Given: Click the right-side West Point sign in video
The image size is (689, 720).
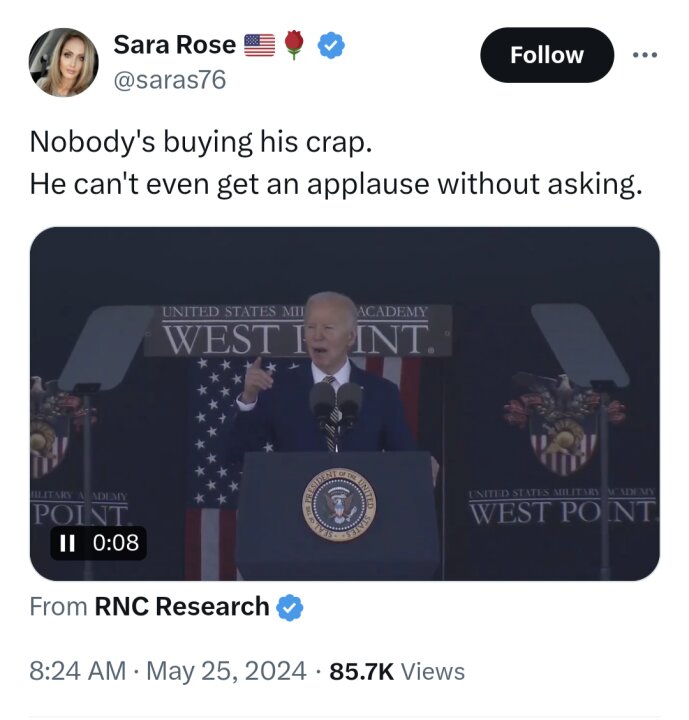Looking at the screenshot, I should 563,508.
